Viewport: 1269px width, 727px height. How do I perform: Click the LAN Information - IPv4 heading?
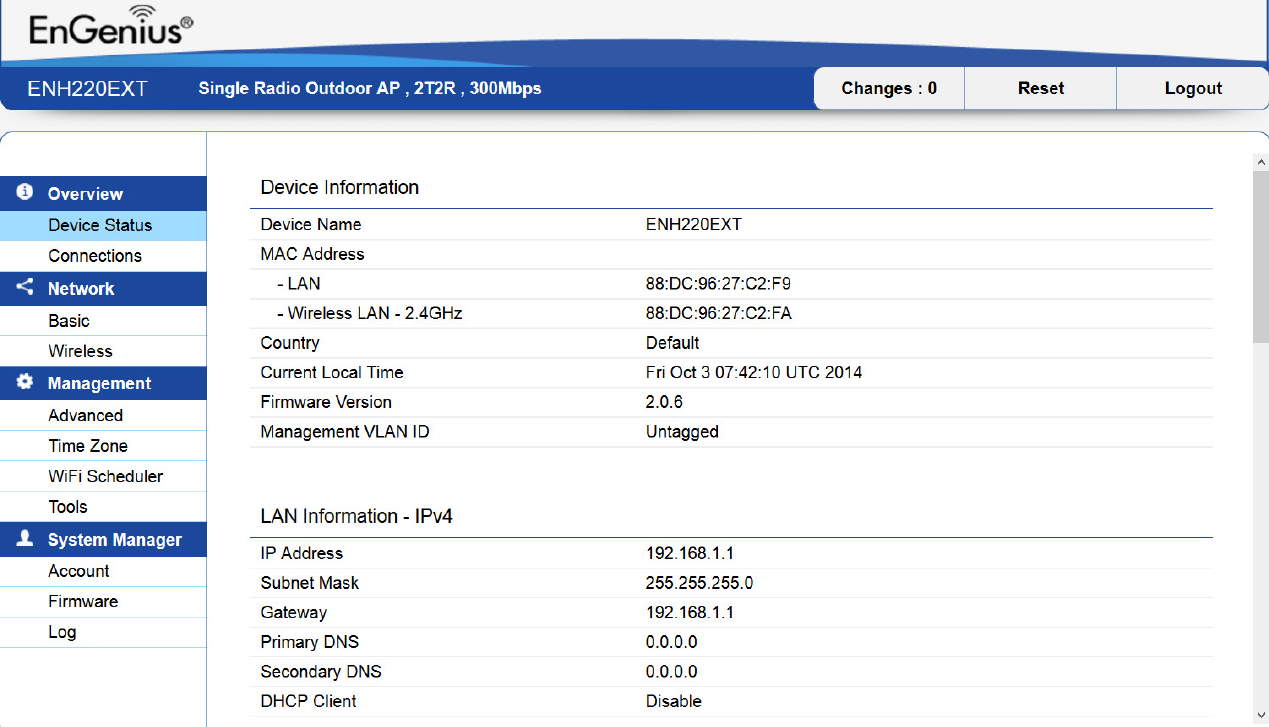pos(357,516)
